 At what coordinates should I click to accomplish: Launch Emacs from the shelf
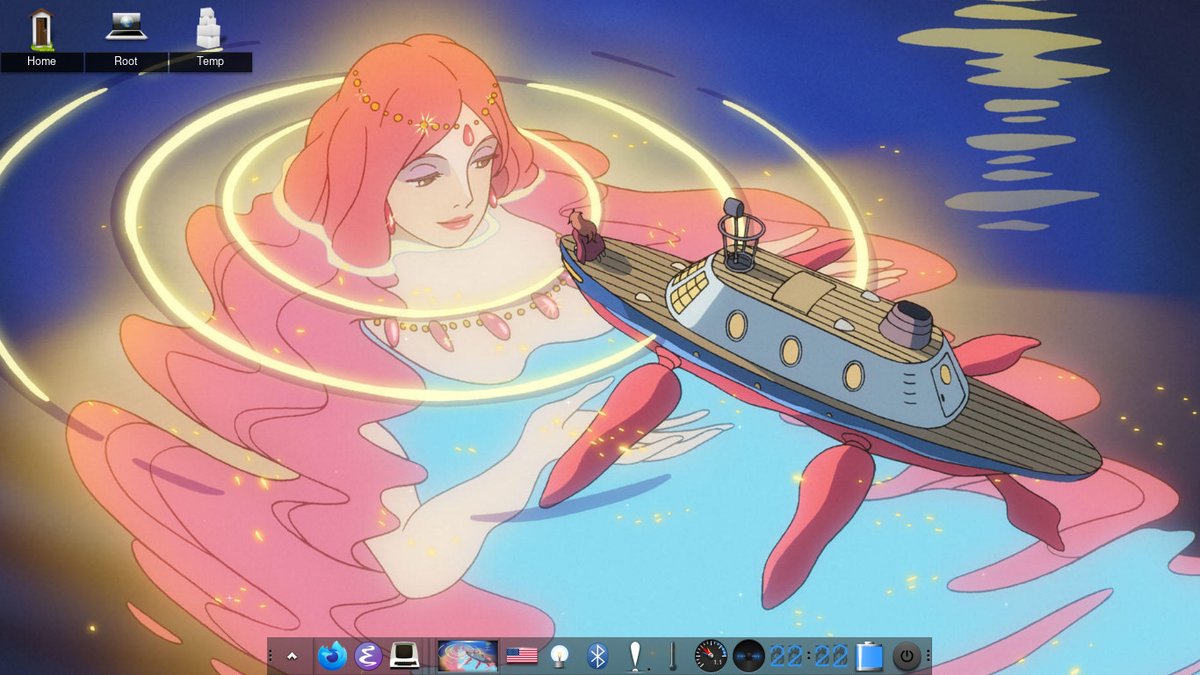tap(368, 656)
